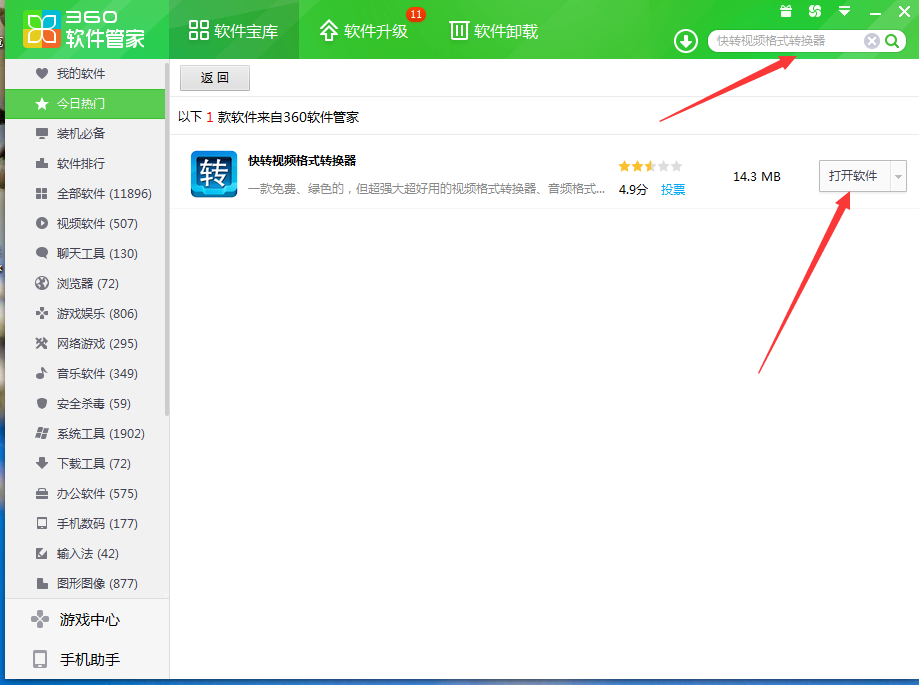
Task: Open the gift box icon in title bar
Action: 786,11
